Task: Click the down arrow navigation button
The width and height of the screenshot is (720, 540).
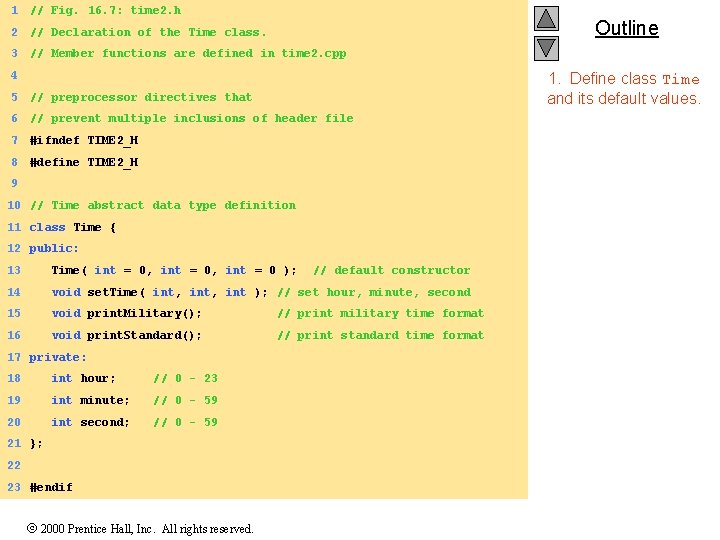Action: (546, 48)
